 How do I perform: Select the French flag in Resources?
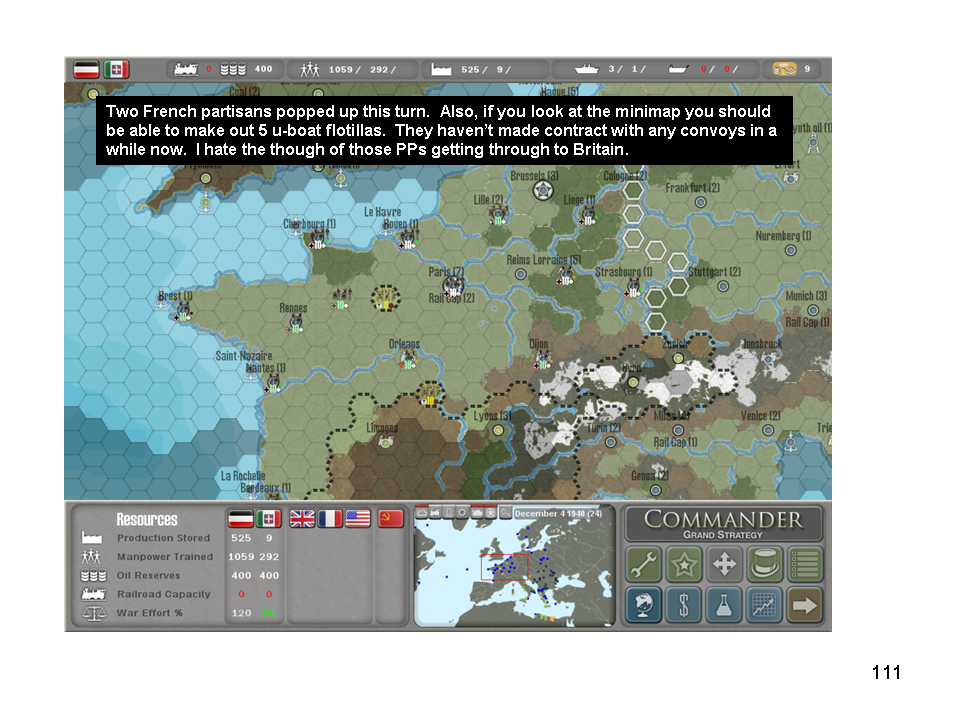tap(329, 519)
